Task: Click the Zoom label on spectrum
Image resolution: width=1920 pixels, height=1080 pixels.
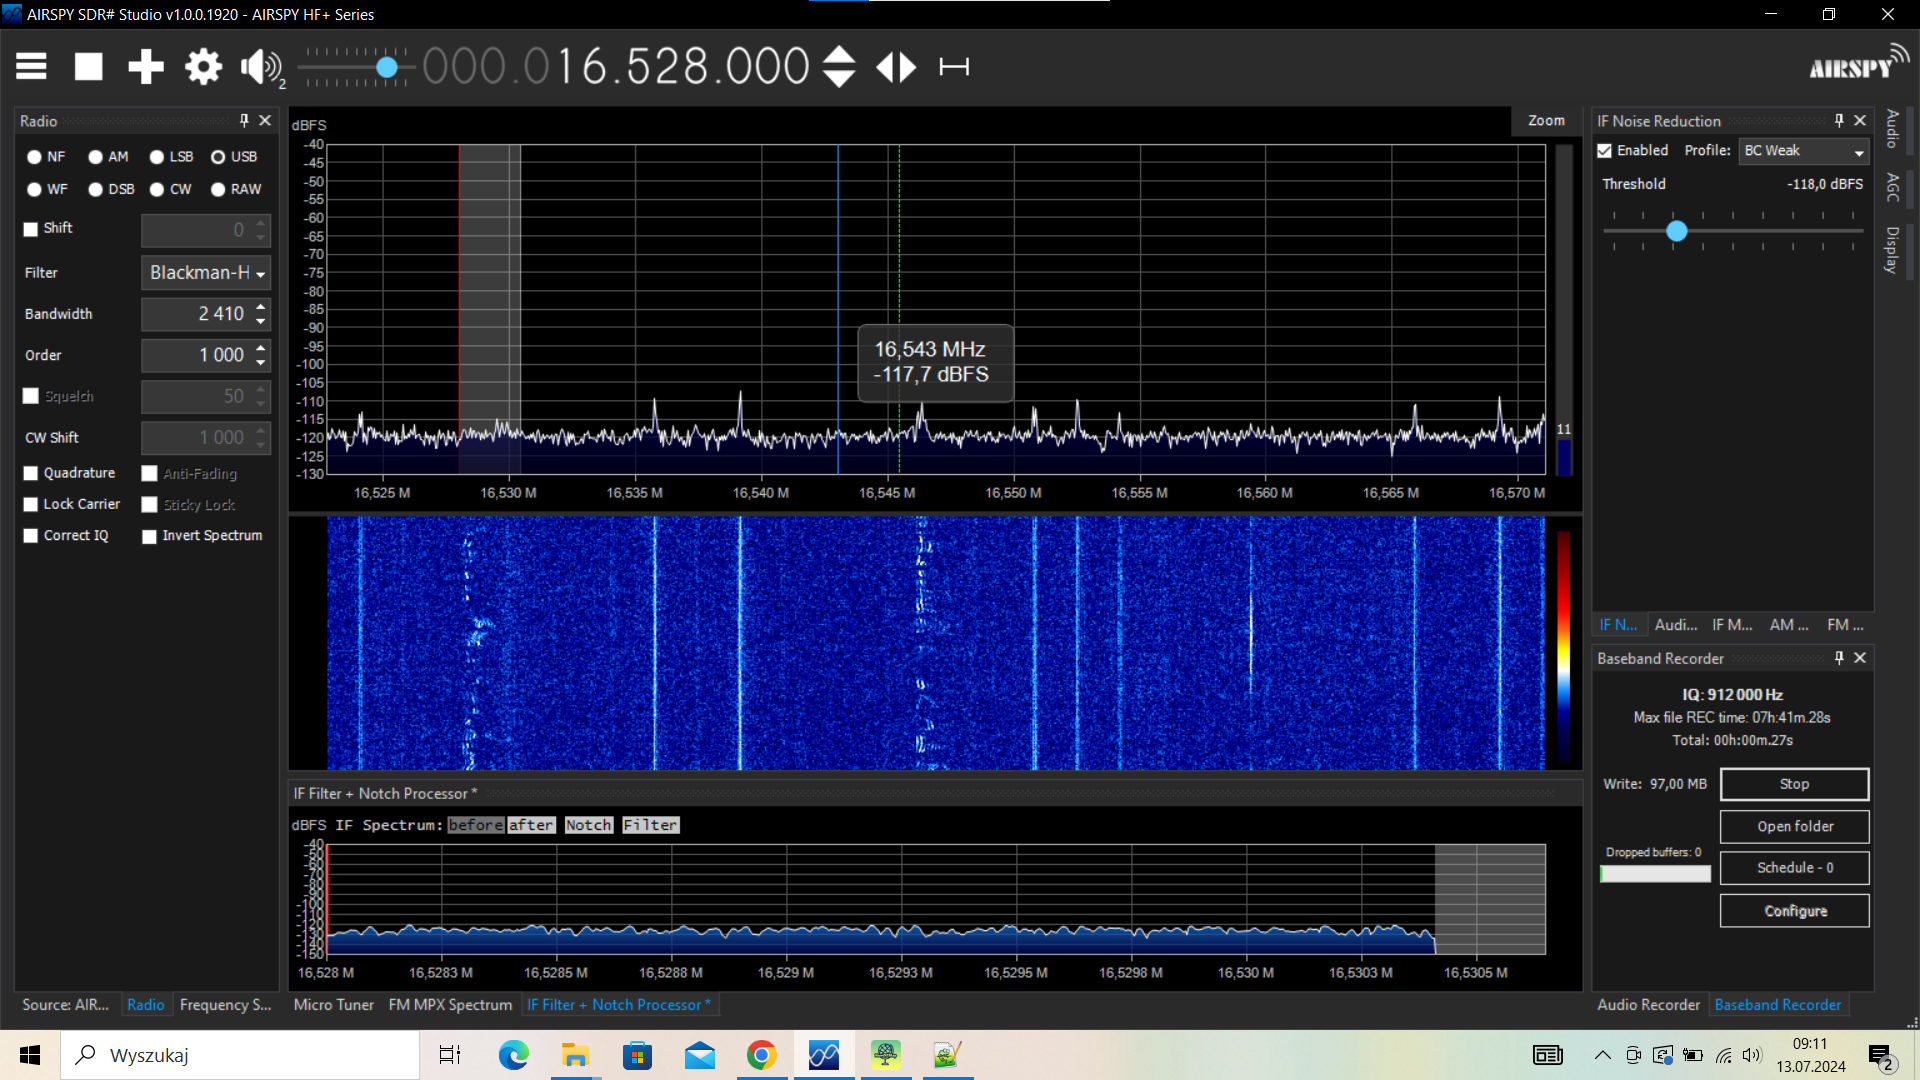Action: click(x=1546, y=120)
